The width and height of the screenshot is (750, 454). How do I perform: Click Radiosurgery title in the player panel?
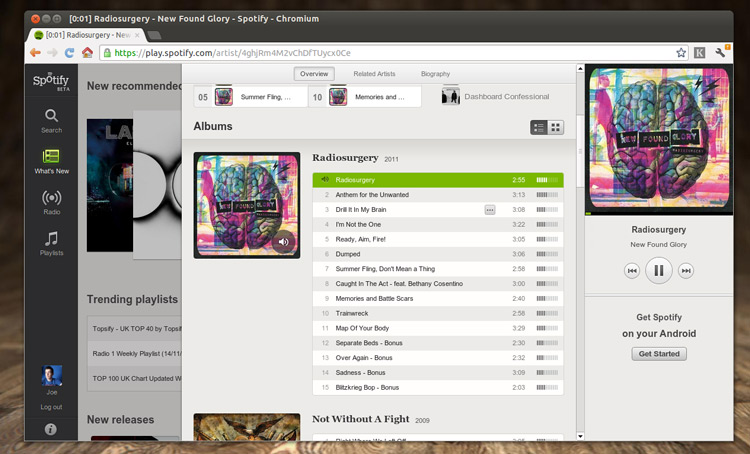click(659, 230)
